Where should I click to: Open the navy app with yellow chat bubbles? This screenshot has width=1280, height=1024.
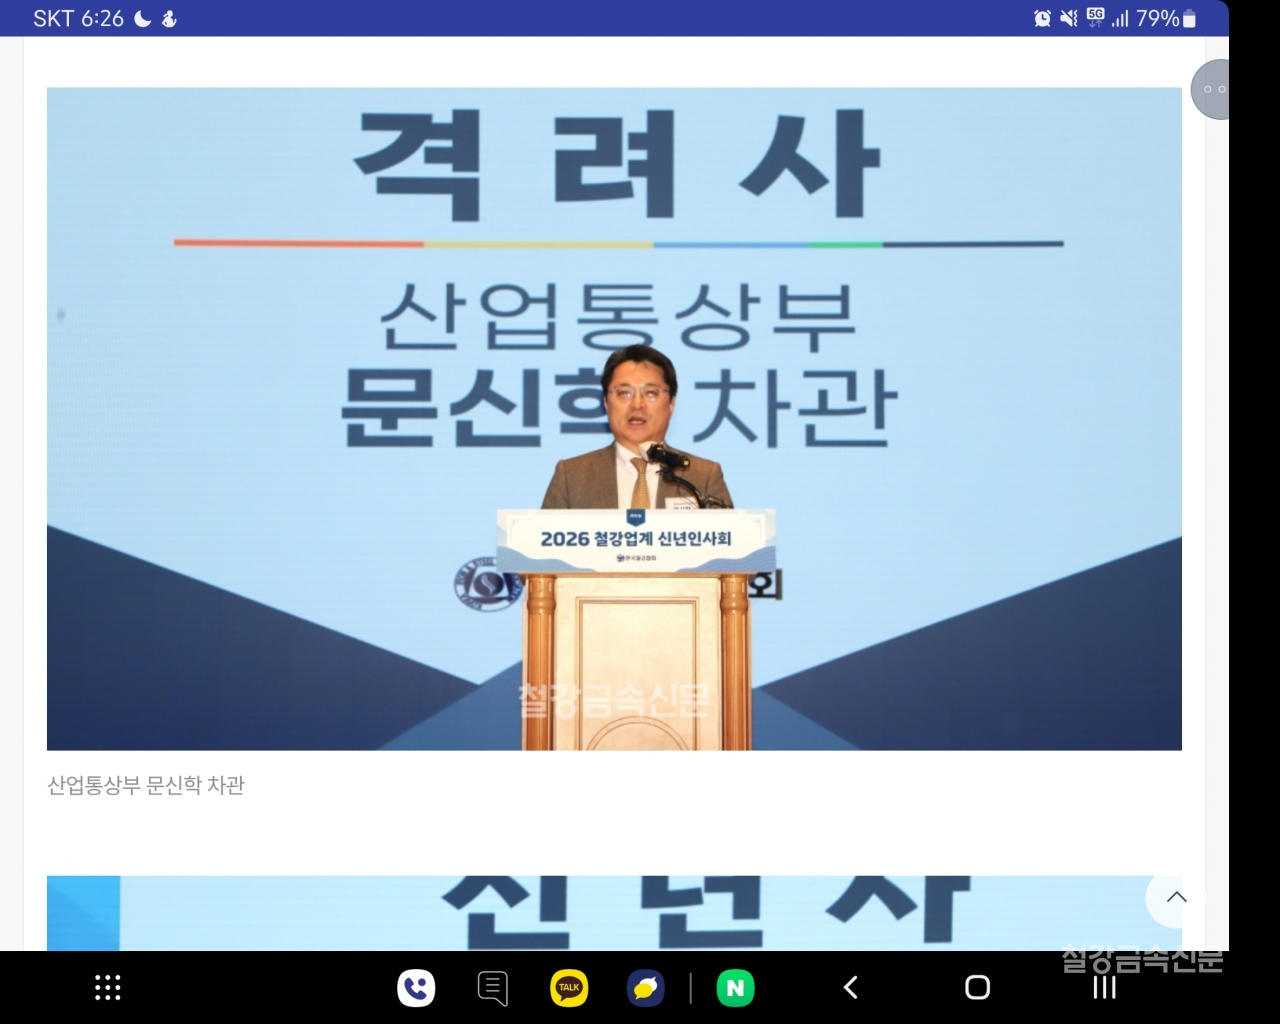pyautogui.click(x=646, y=988)
